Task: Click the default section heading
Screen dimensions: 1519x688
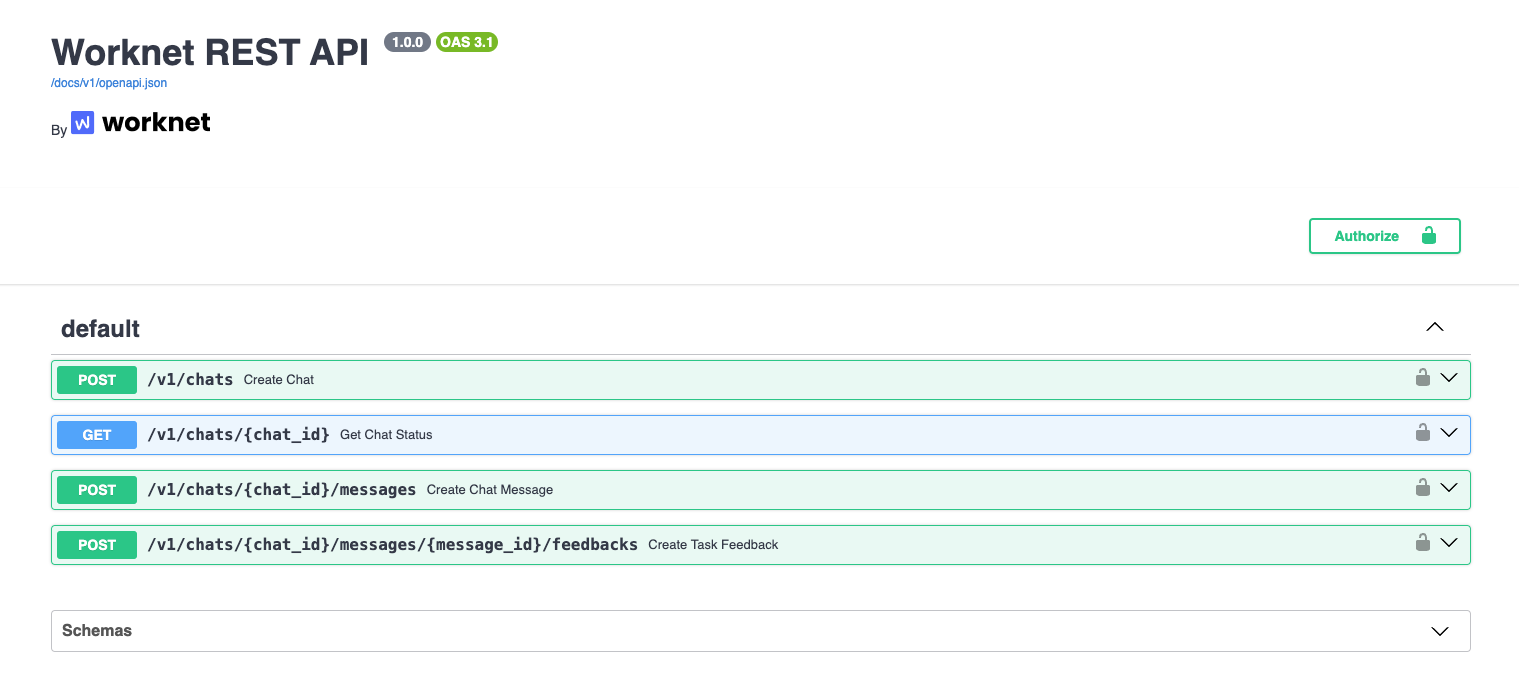Action: click(x=100, y=328)
